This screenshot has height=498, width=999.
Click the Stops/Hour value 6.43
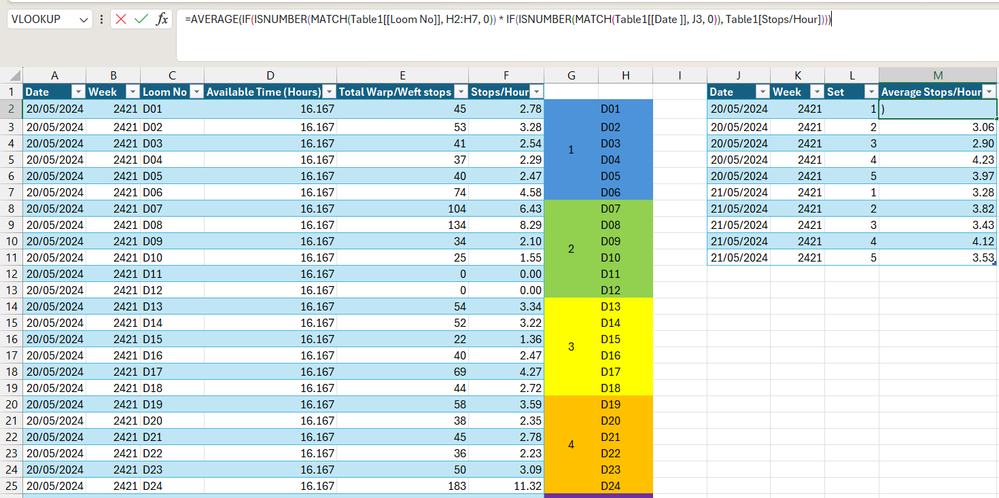click(507, 208)
